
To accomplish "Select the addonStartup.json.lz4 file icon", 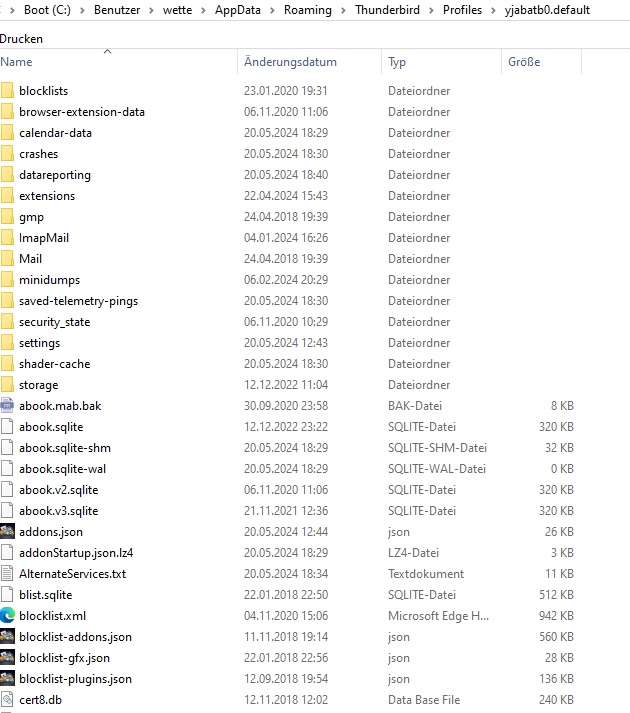I will (x=7, y=552).
